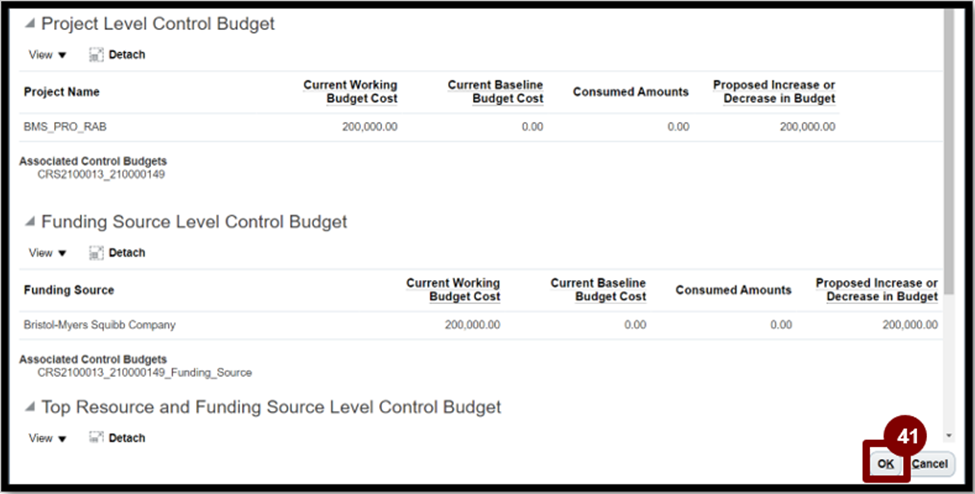Click Proposed Increase or Decrease header in funding table
The image size is (975, 494).
[x=877, y=290]
